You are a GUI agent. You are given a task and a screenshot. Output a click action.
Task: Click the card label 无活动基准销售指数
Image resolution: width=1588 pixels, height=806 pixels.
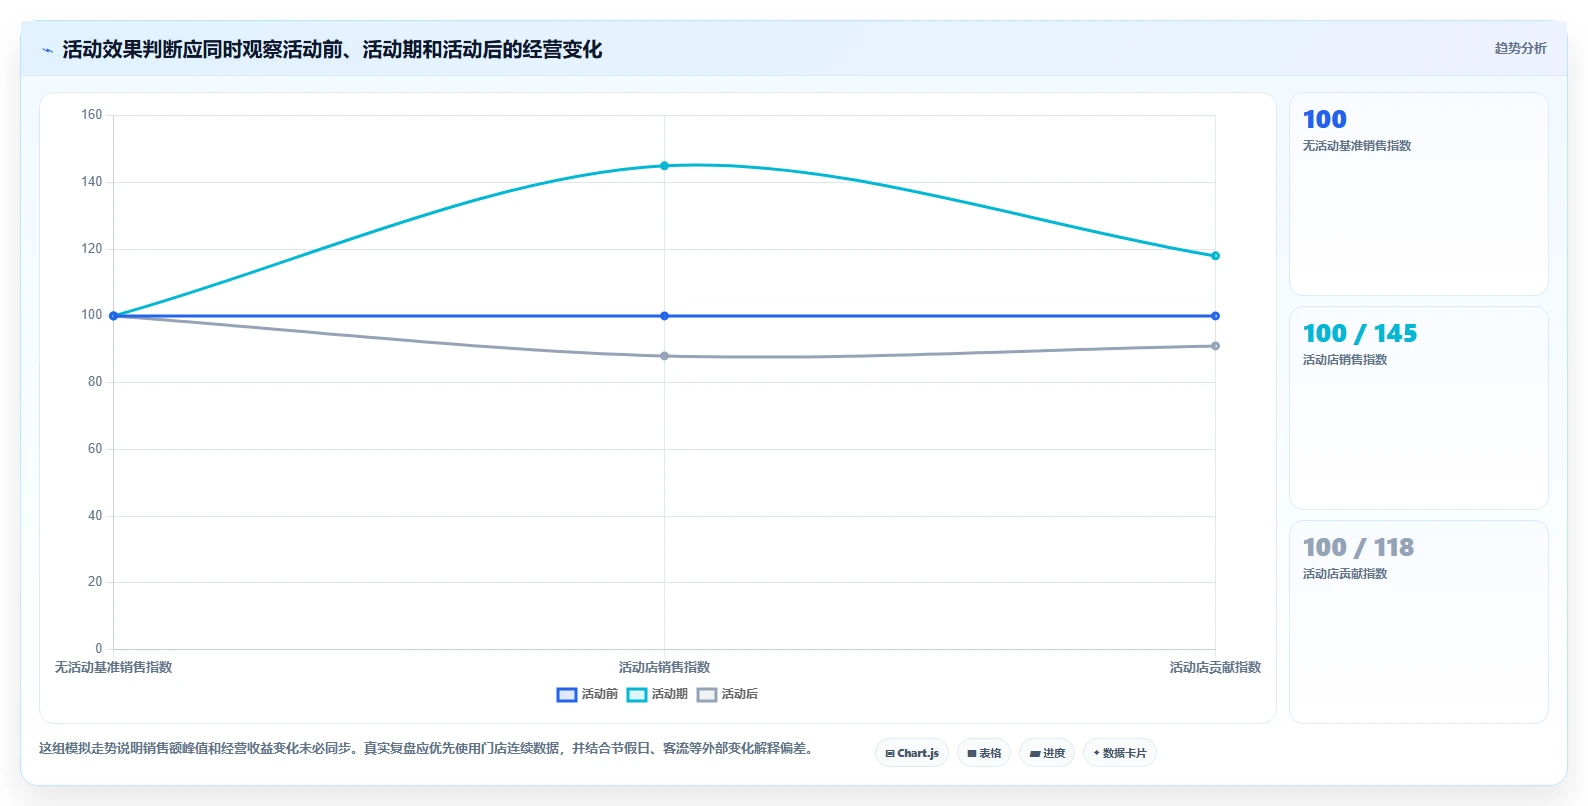point(1356,146)
